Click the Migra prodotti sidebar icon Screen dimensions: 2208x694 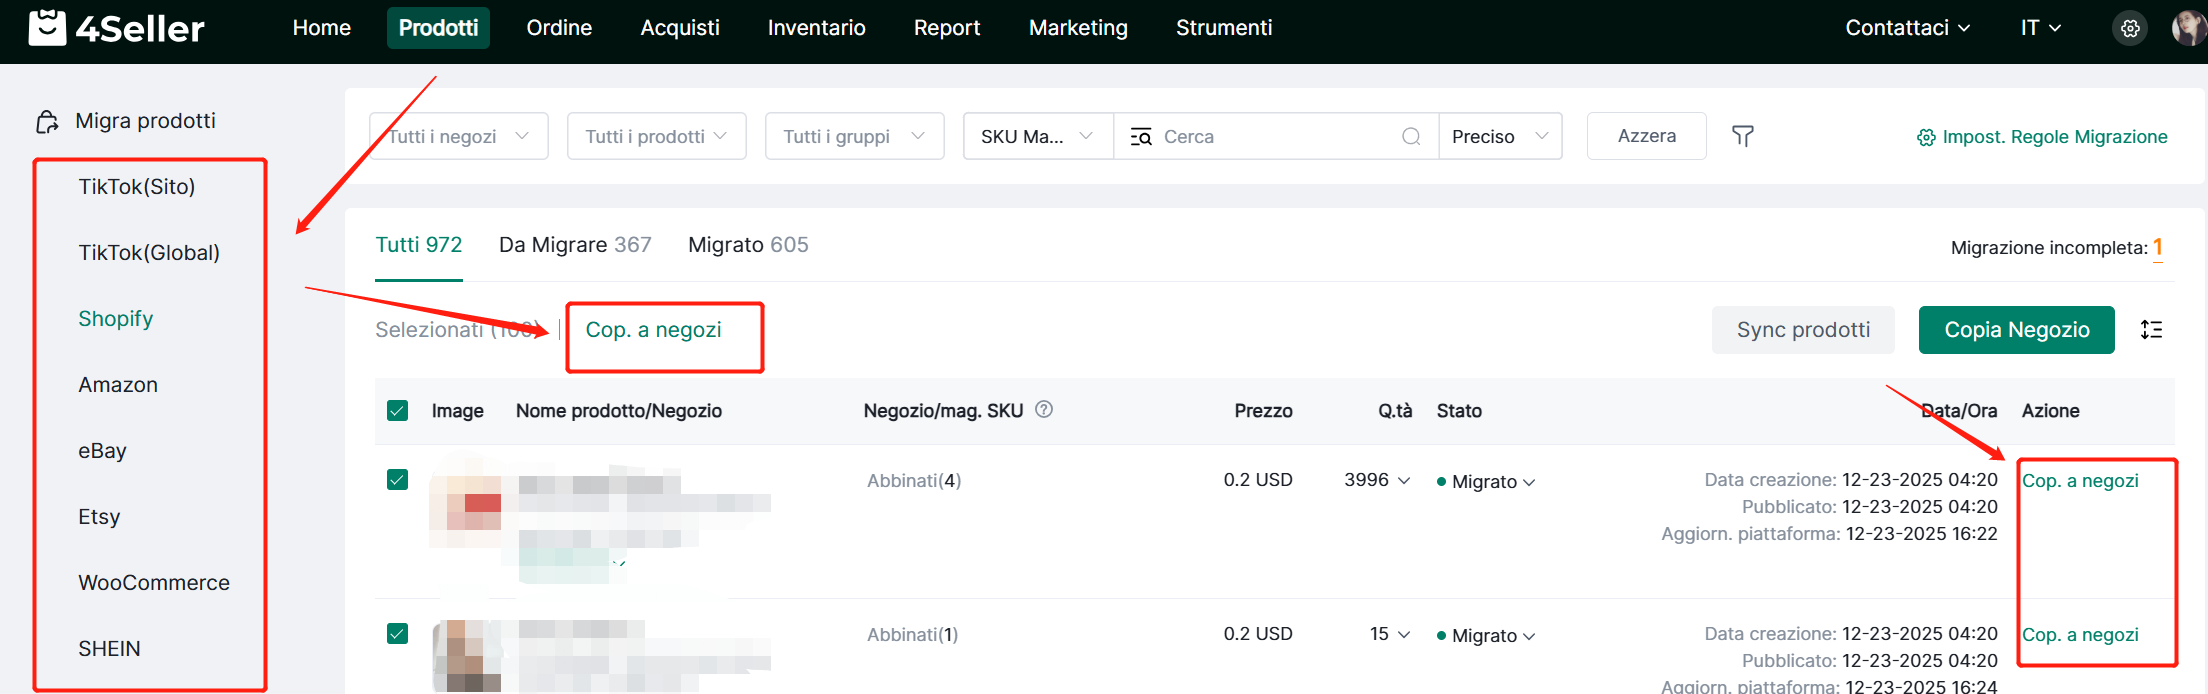click(x=47, y=122)
